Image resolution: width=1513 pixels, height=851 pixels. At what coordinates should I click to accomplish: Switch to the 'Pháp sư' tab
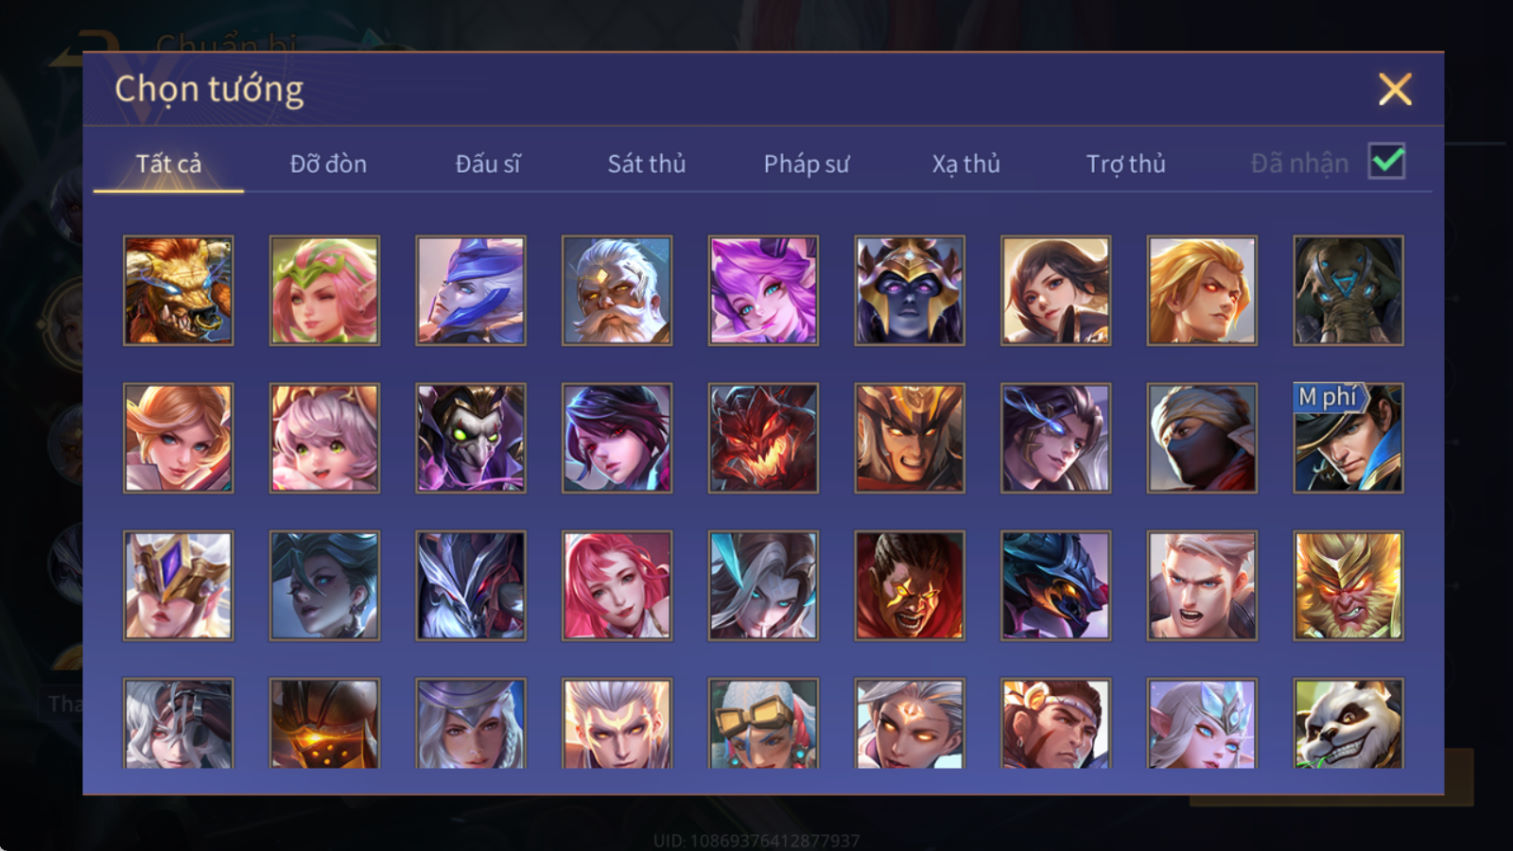pos(806,164)
